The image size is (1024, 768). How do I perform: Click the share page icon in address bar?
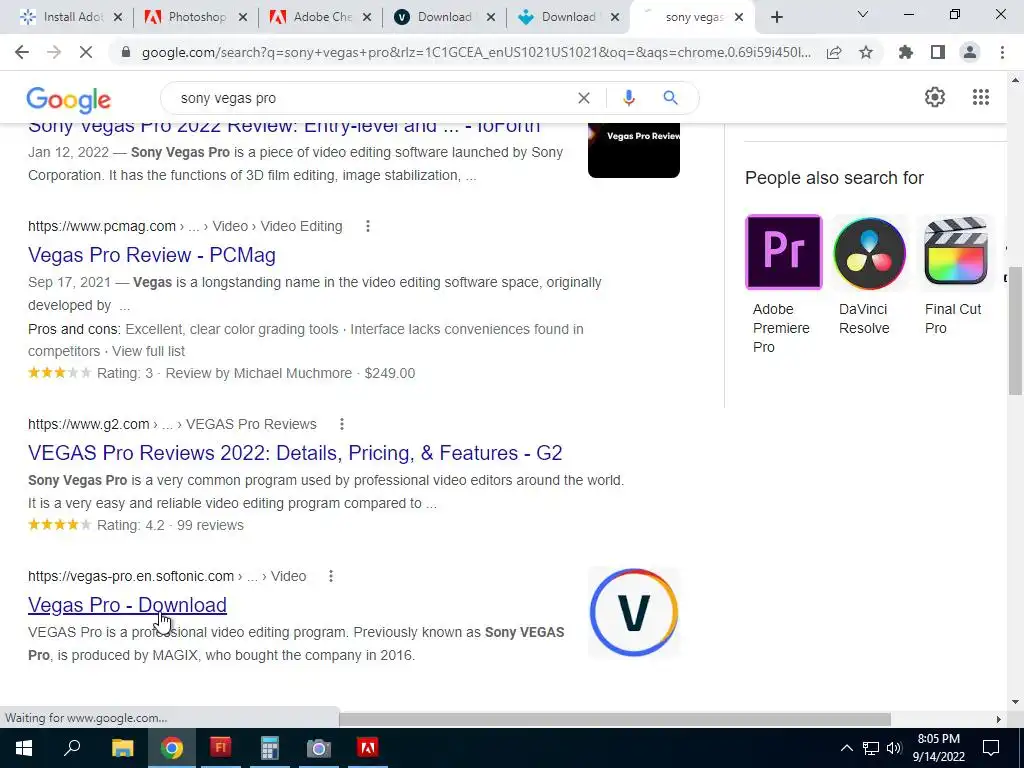pyautogui.click(x=834, y=53)
